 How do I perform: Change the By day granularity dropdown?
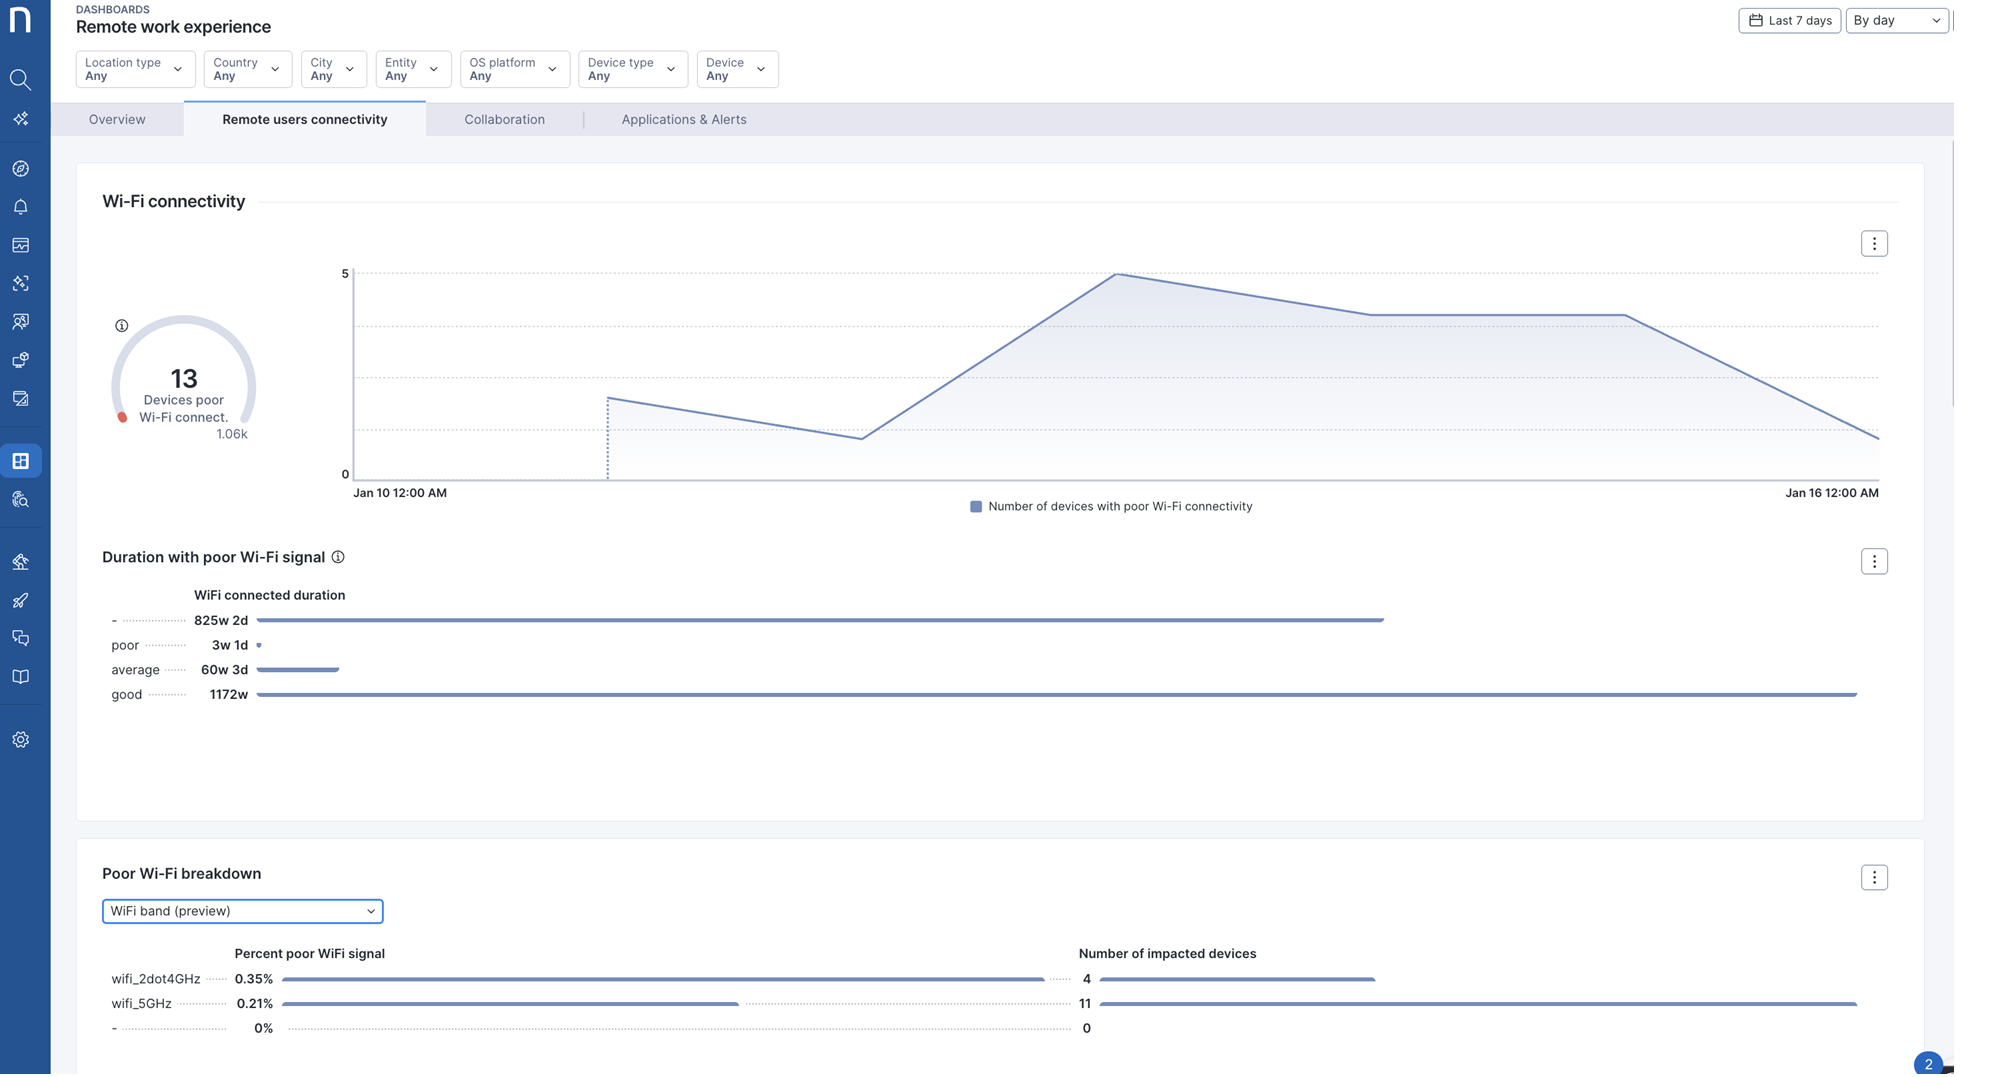pos(1895,20)
